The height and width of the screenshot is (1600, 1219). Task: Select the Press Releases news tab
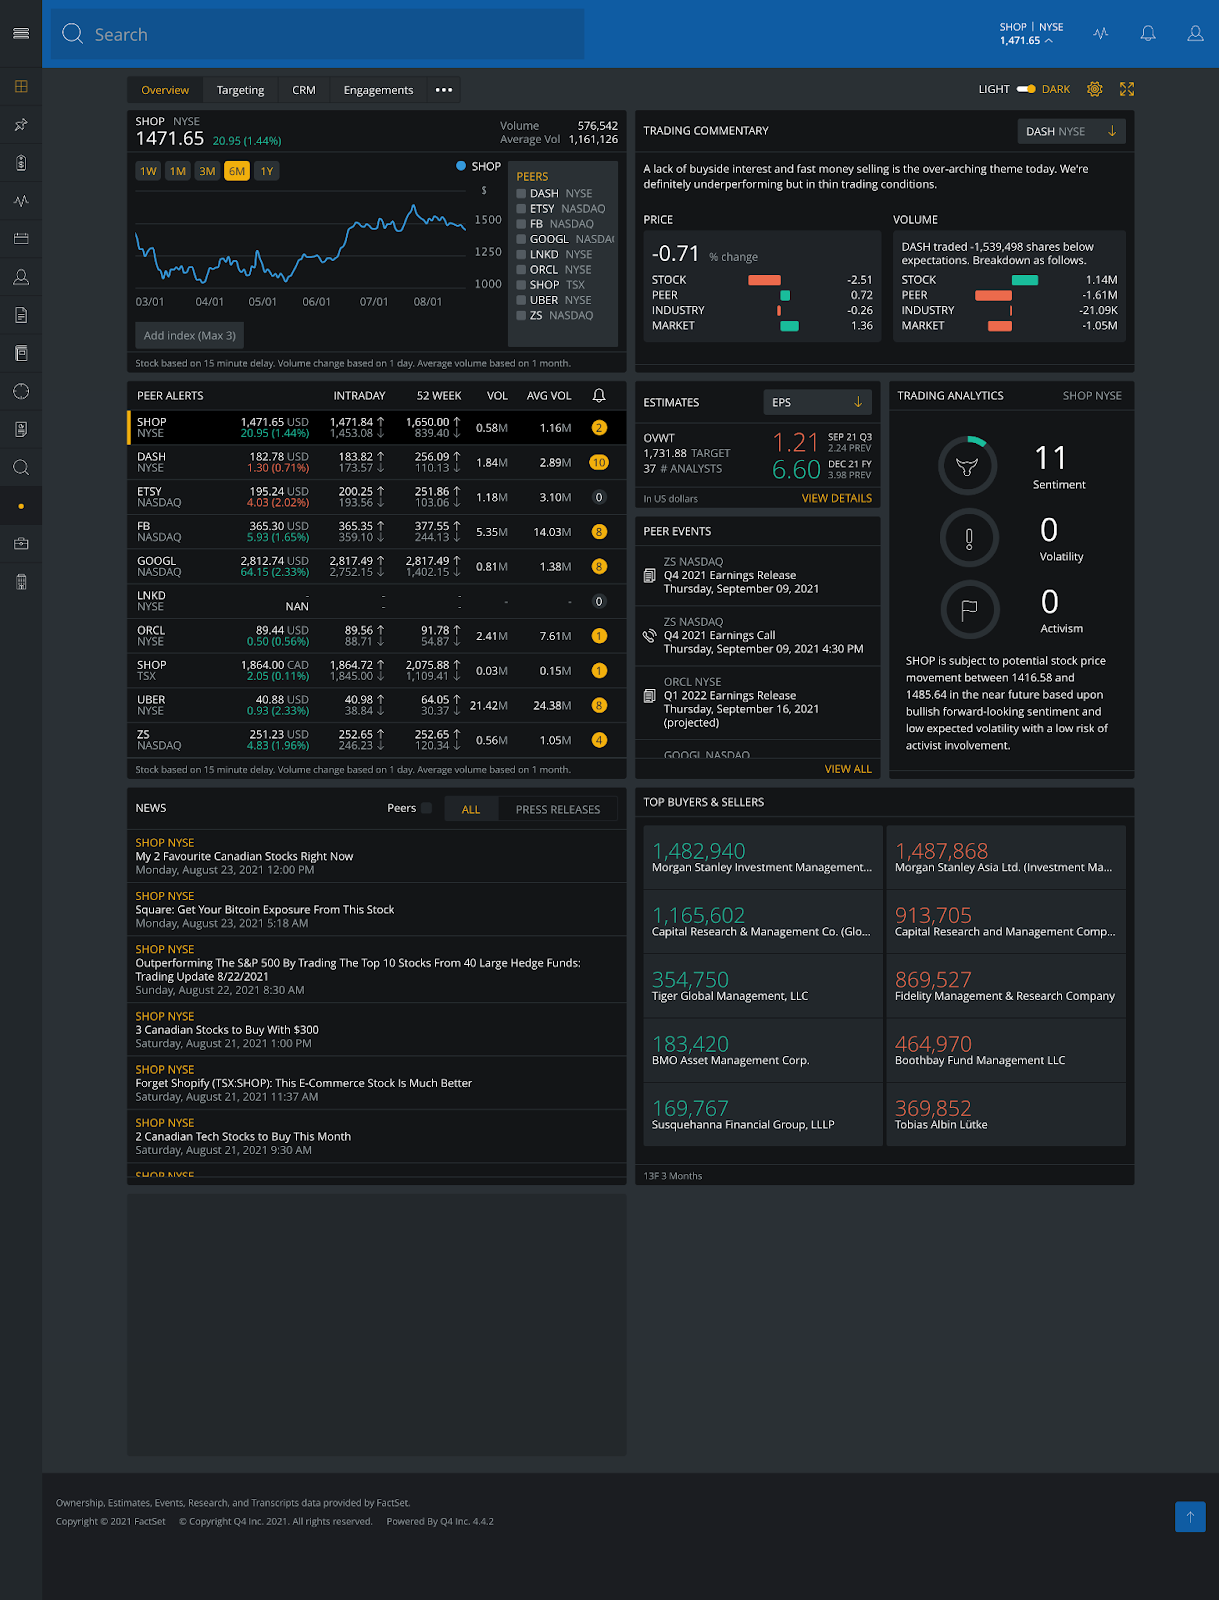point(558,809)
